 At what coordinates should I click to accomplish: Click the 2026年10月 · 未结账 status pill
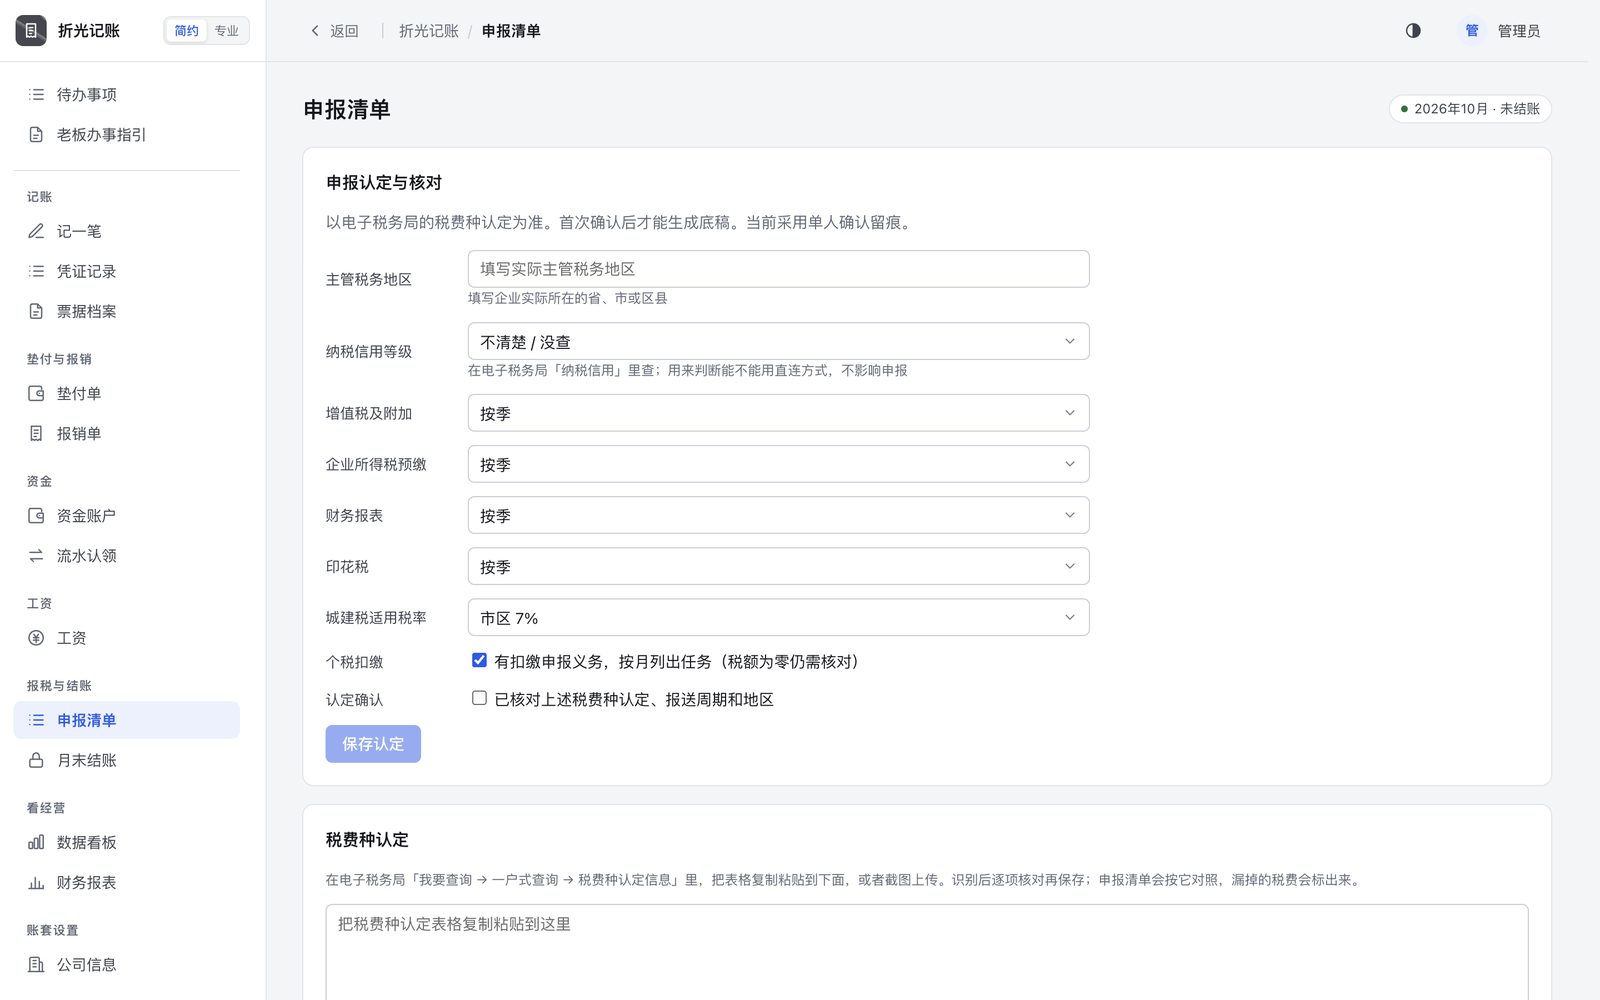pyautogui.click(x=1470, y=109)
